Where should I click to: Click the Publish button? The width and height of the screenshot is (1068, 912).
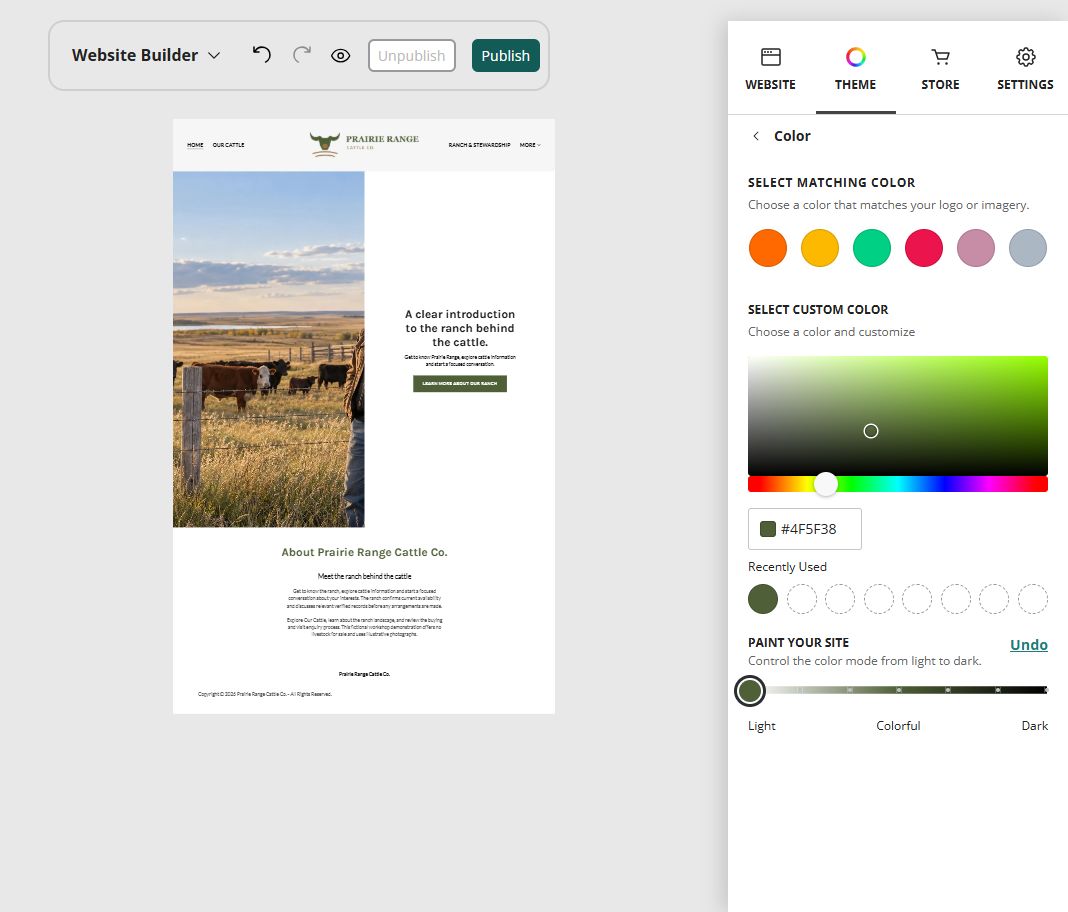tap(505, 56)
